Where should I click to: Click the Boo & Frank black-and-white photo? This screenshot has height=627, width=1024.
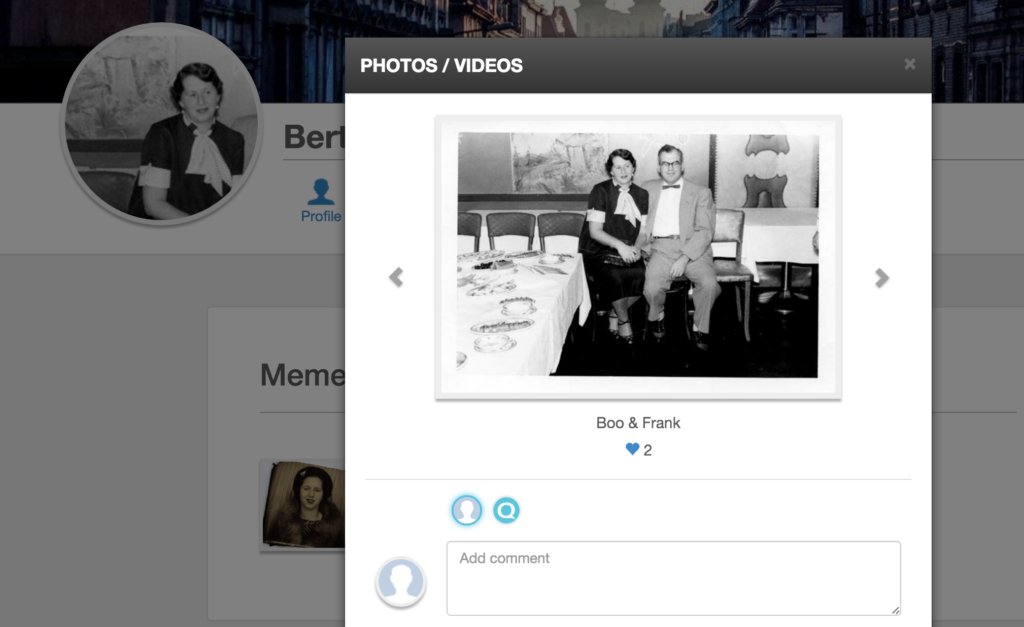638,256
